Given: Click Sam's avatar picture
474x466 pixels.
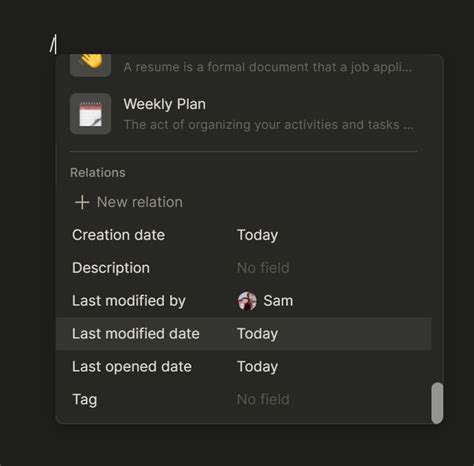Looking at the screenshot, I should [x=247, y=301].
